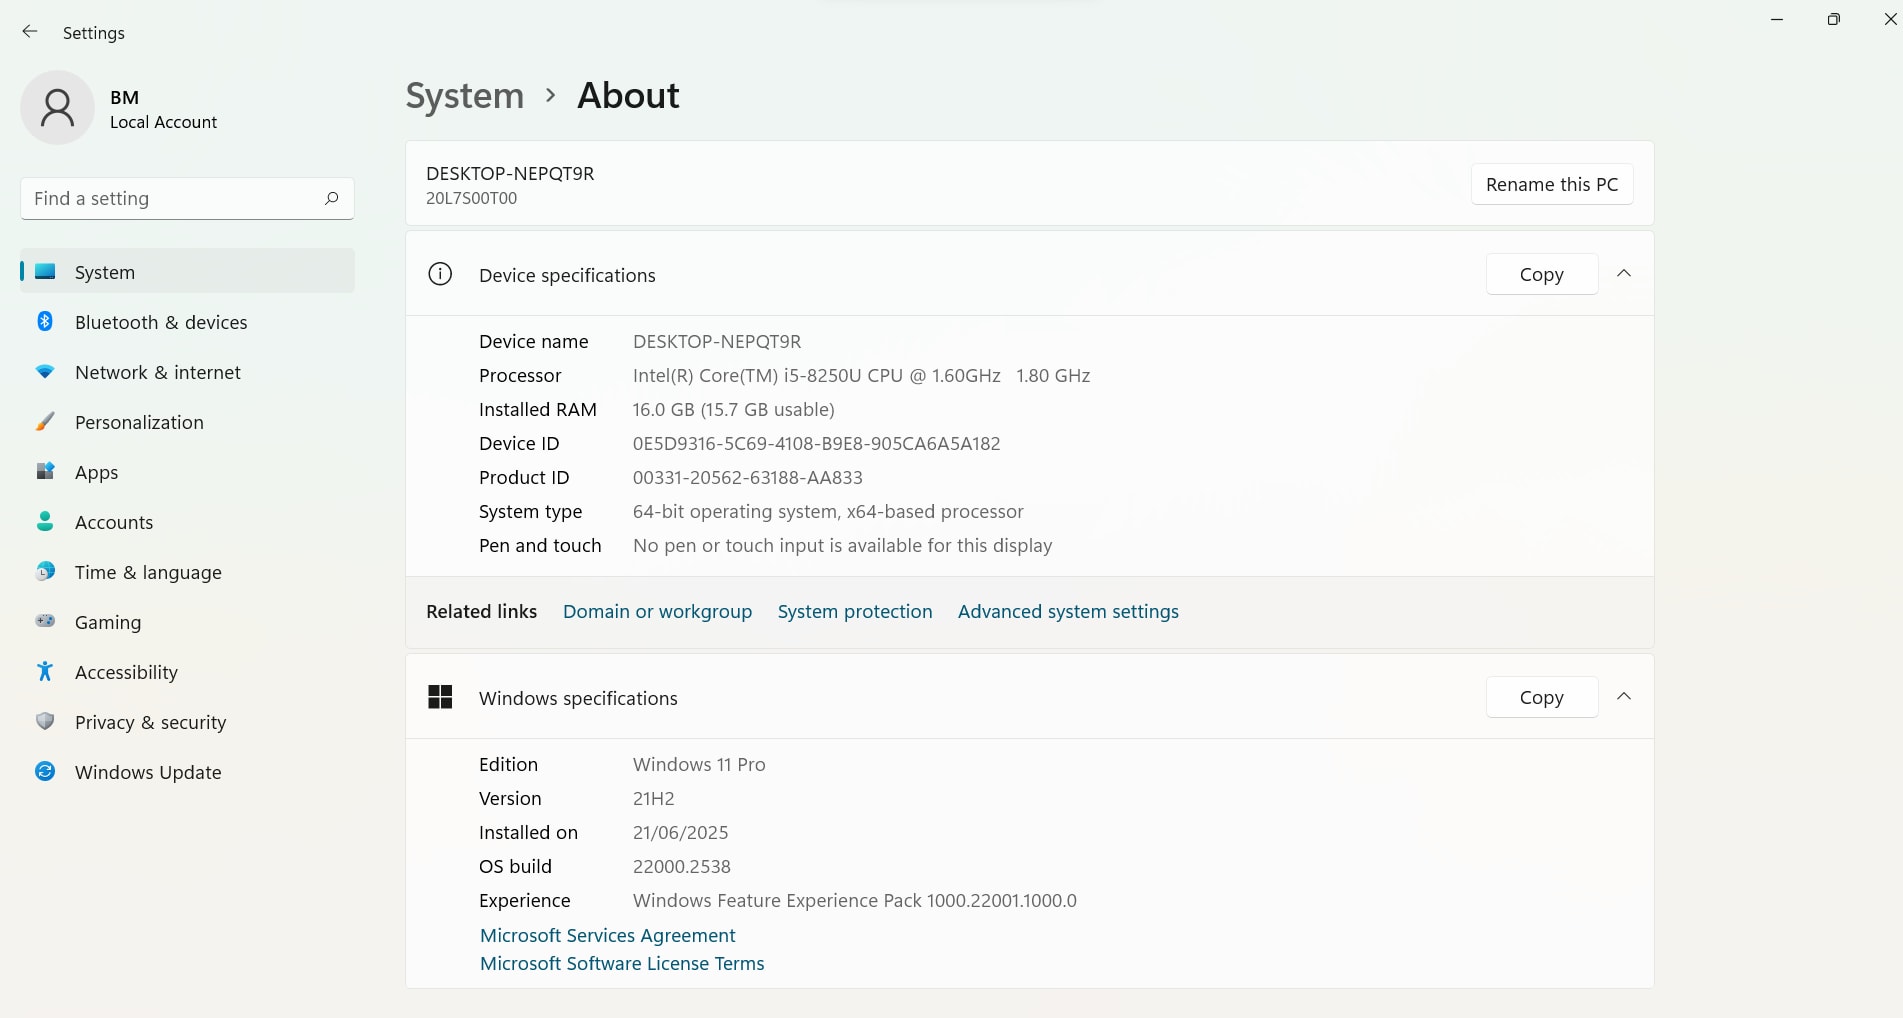Click the System monitor icon in sidebar

click(45, 272)
